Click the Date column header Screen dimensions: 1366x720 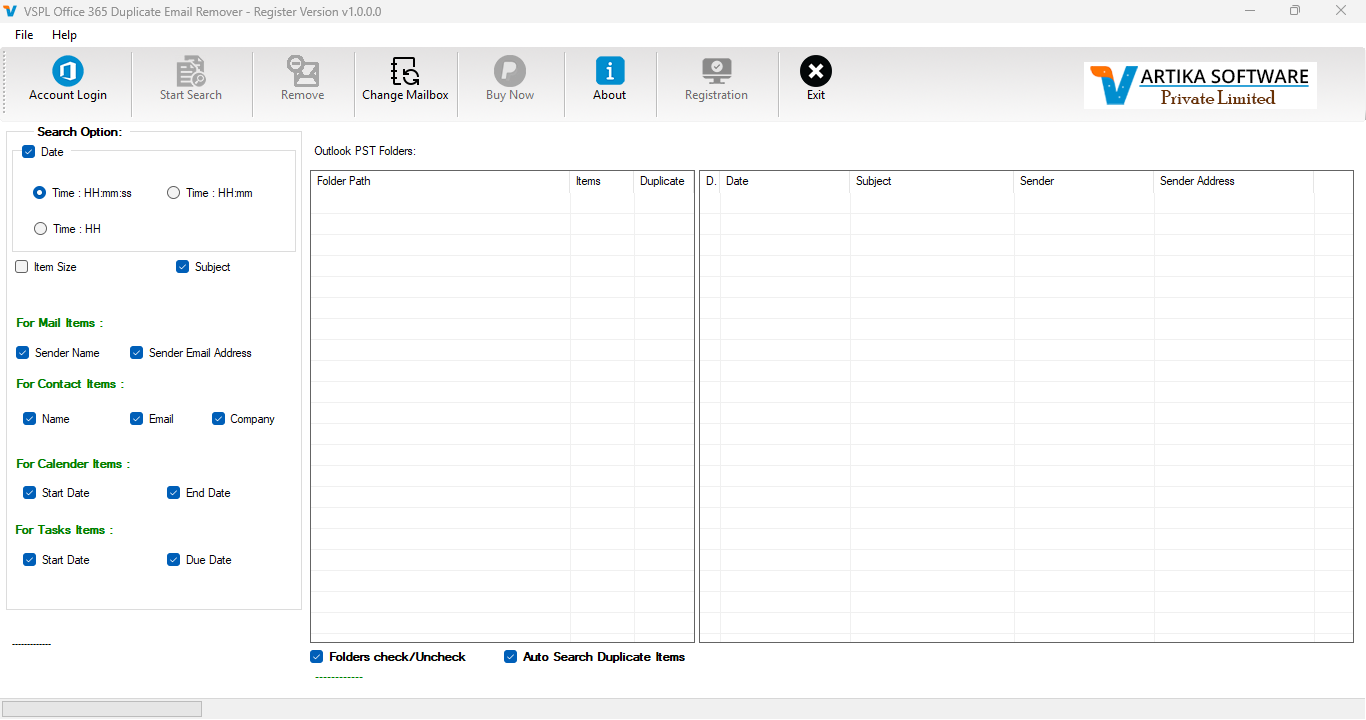785,181
